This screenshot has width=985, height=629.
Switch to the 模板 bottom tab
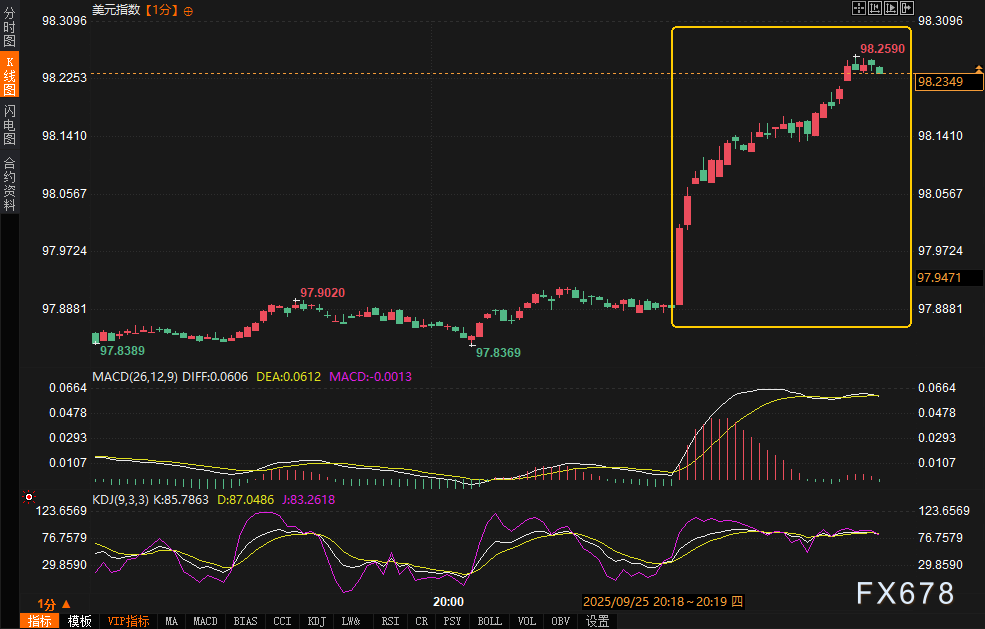[79, 621]
